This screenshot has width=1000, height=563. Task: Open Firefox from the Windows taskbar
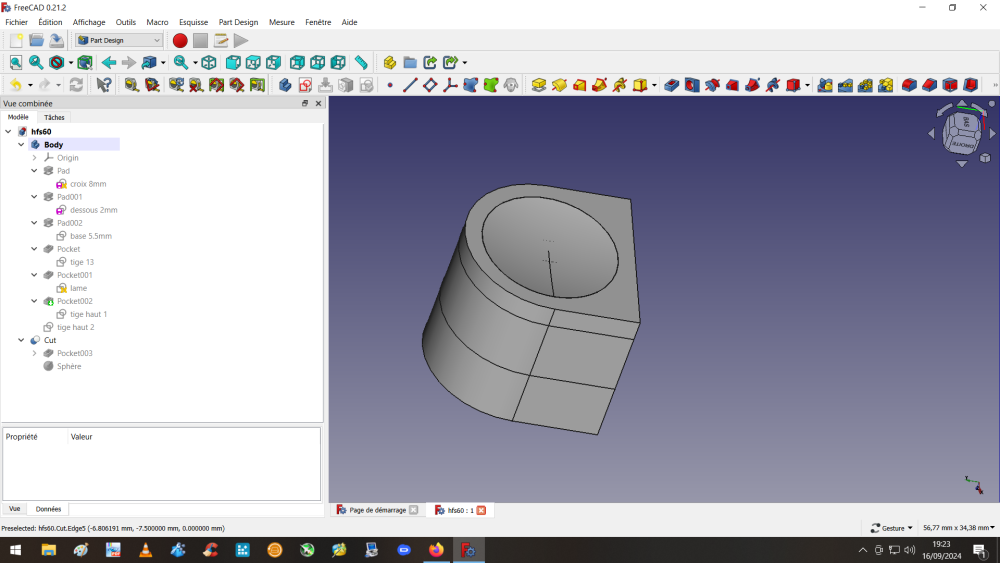(436, 550)
